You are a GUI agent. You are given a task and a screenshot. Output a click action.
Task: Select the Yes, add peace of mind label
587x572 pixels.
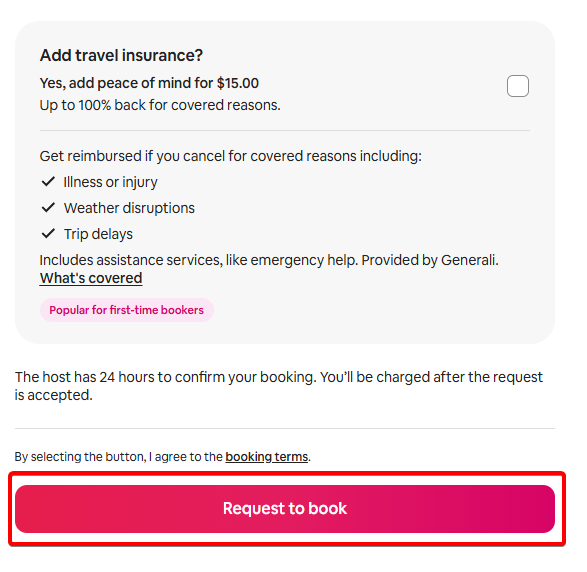pos(149,83)
